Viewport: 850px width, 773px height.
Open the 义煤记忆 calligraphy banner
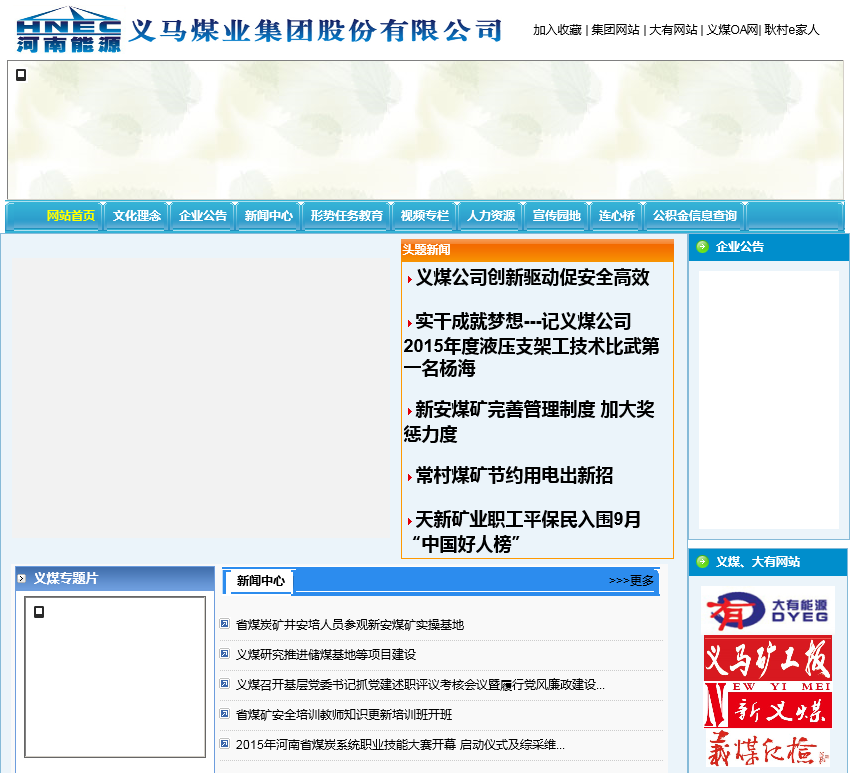tap(768, 749)
